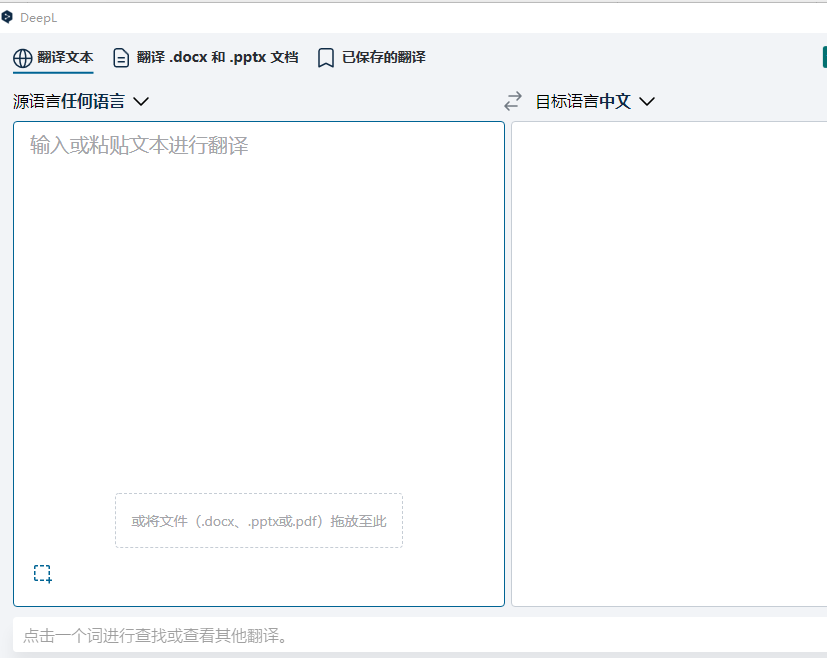Click the DeepL window title text
Viewport: 827px width, 658px height.
coord(38,17)
